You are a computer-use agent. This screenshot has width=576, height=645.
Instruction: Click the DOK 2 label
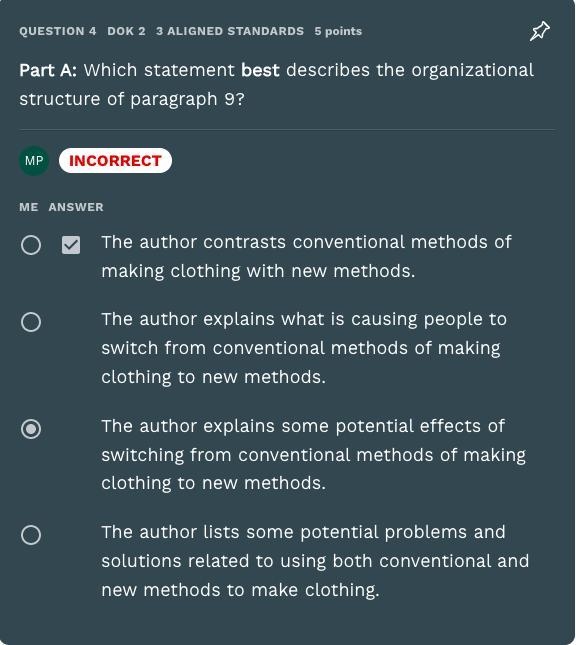coord(126,31)
